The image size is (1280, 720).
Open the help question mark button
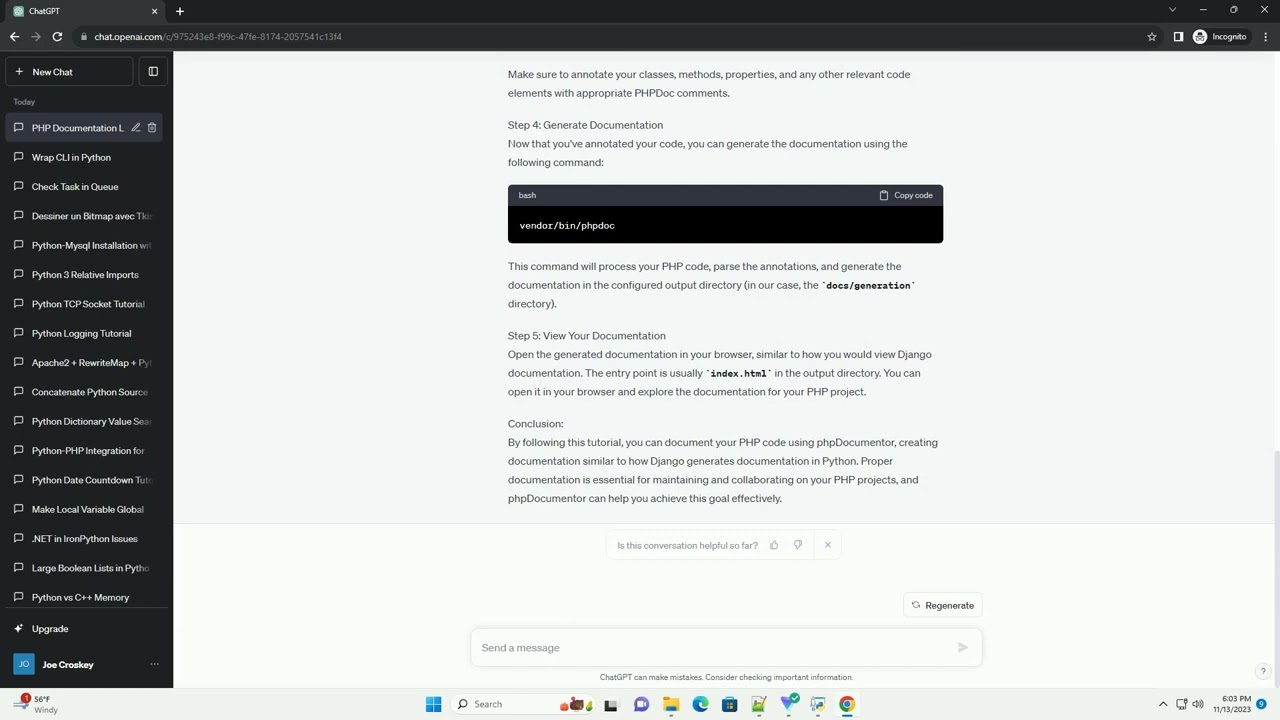(1263, 672)
